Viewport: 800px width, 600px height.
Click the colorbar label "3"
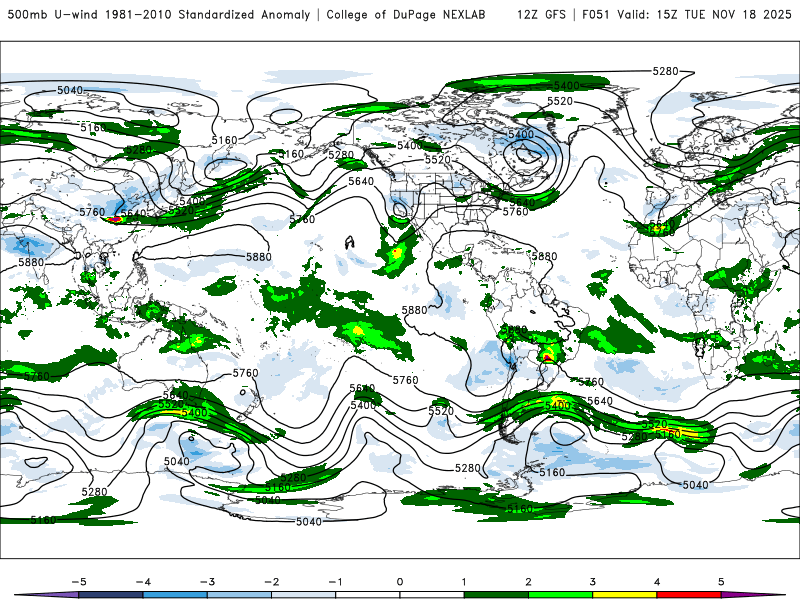[x=592, y=582]
